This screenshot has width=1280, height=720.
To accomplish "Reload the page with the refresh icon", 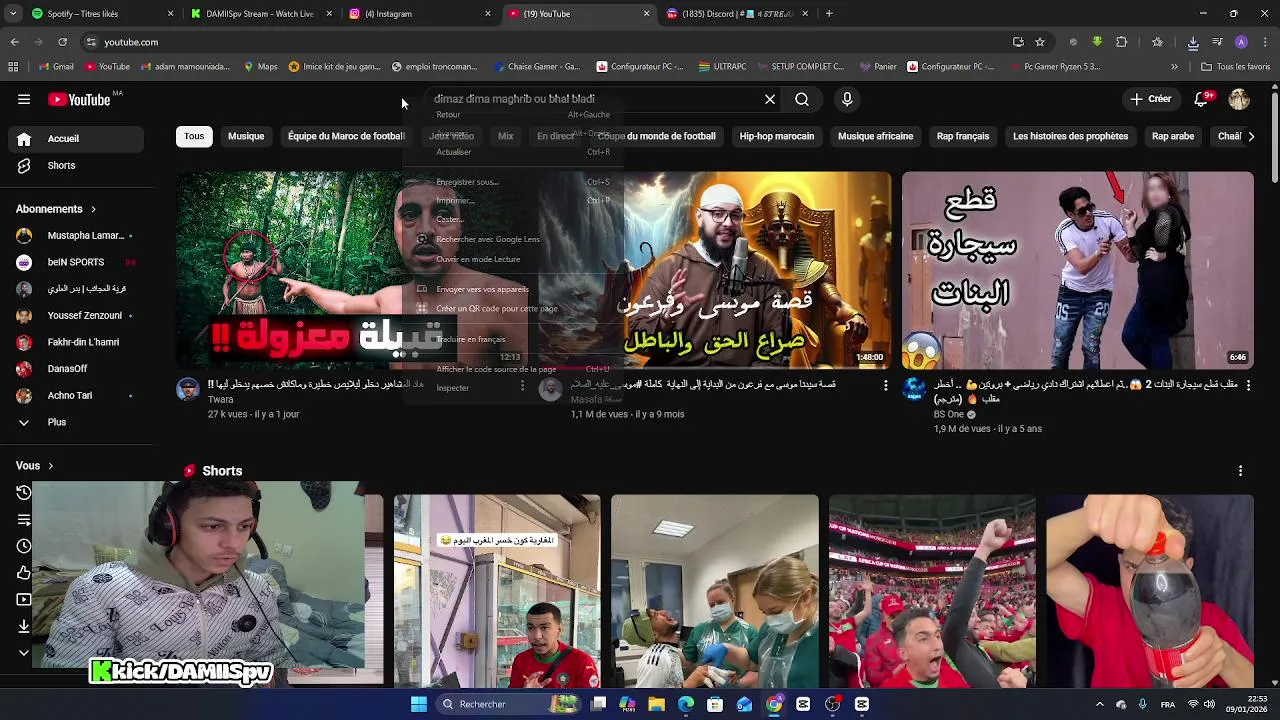I will pos(62,42).
